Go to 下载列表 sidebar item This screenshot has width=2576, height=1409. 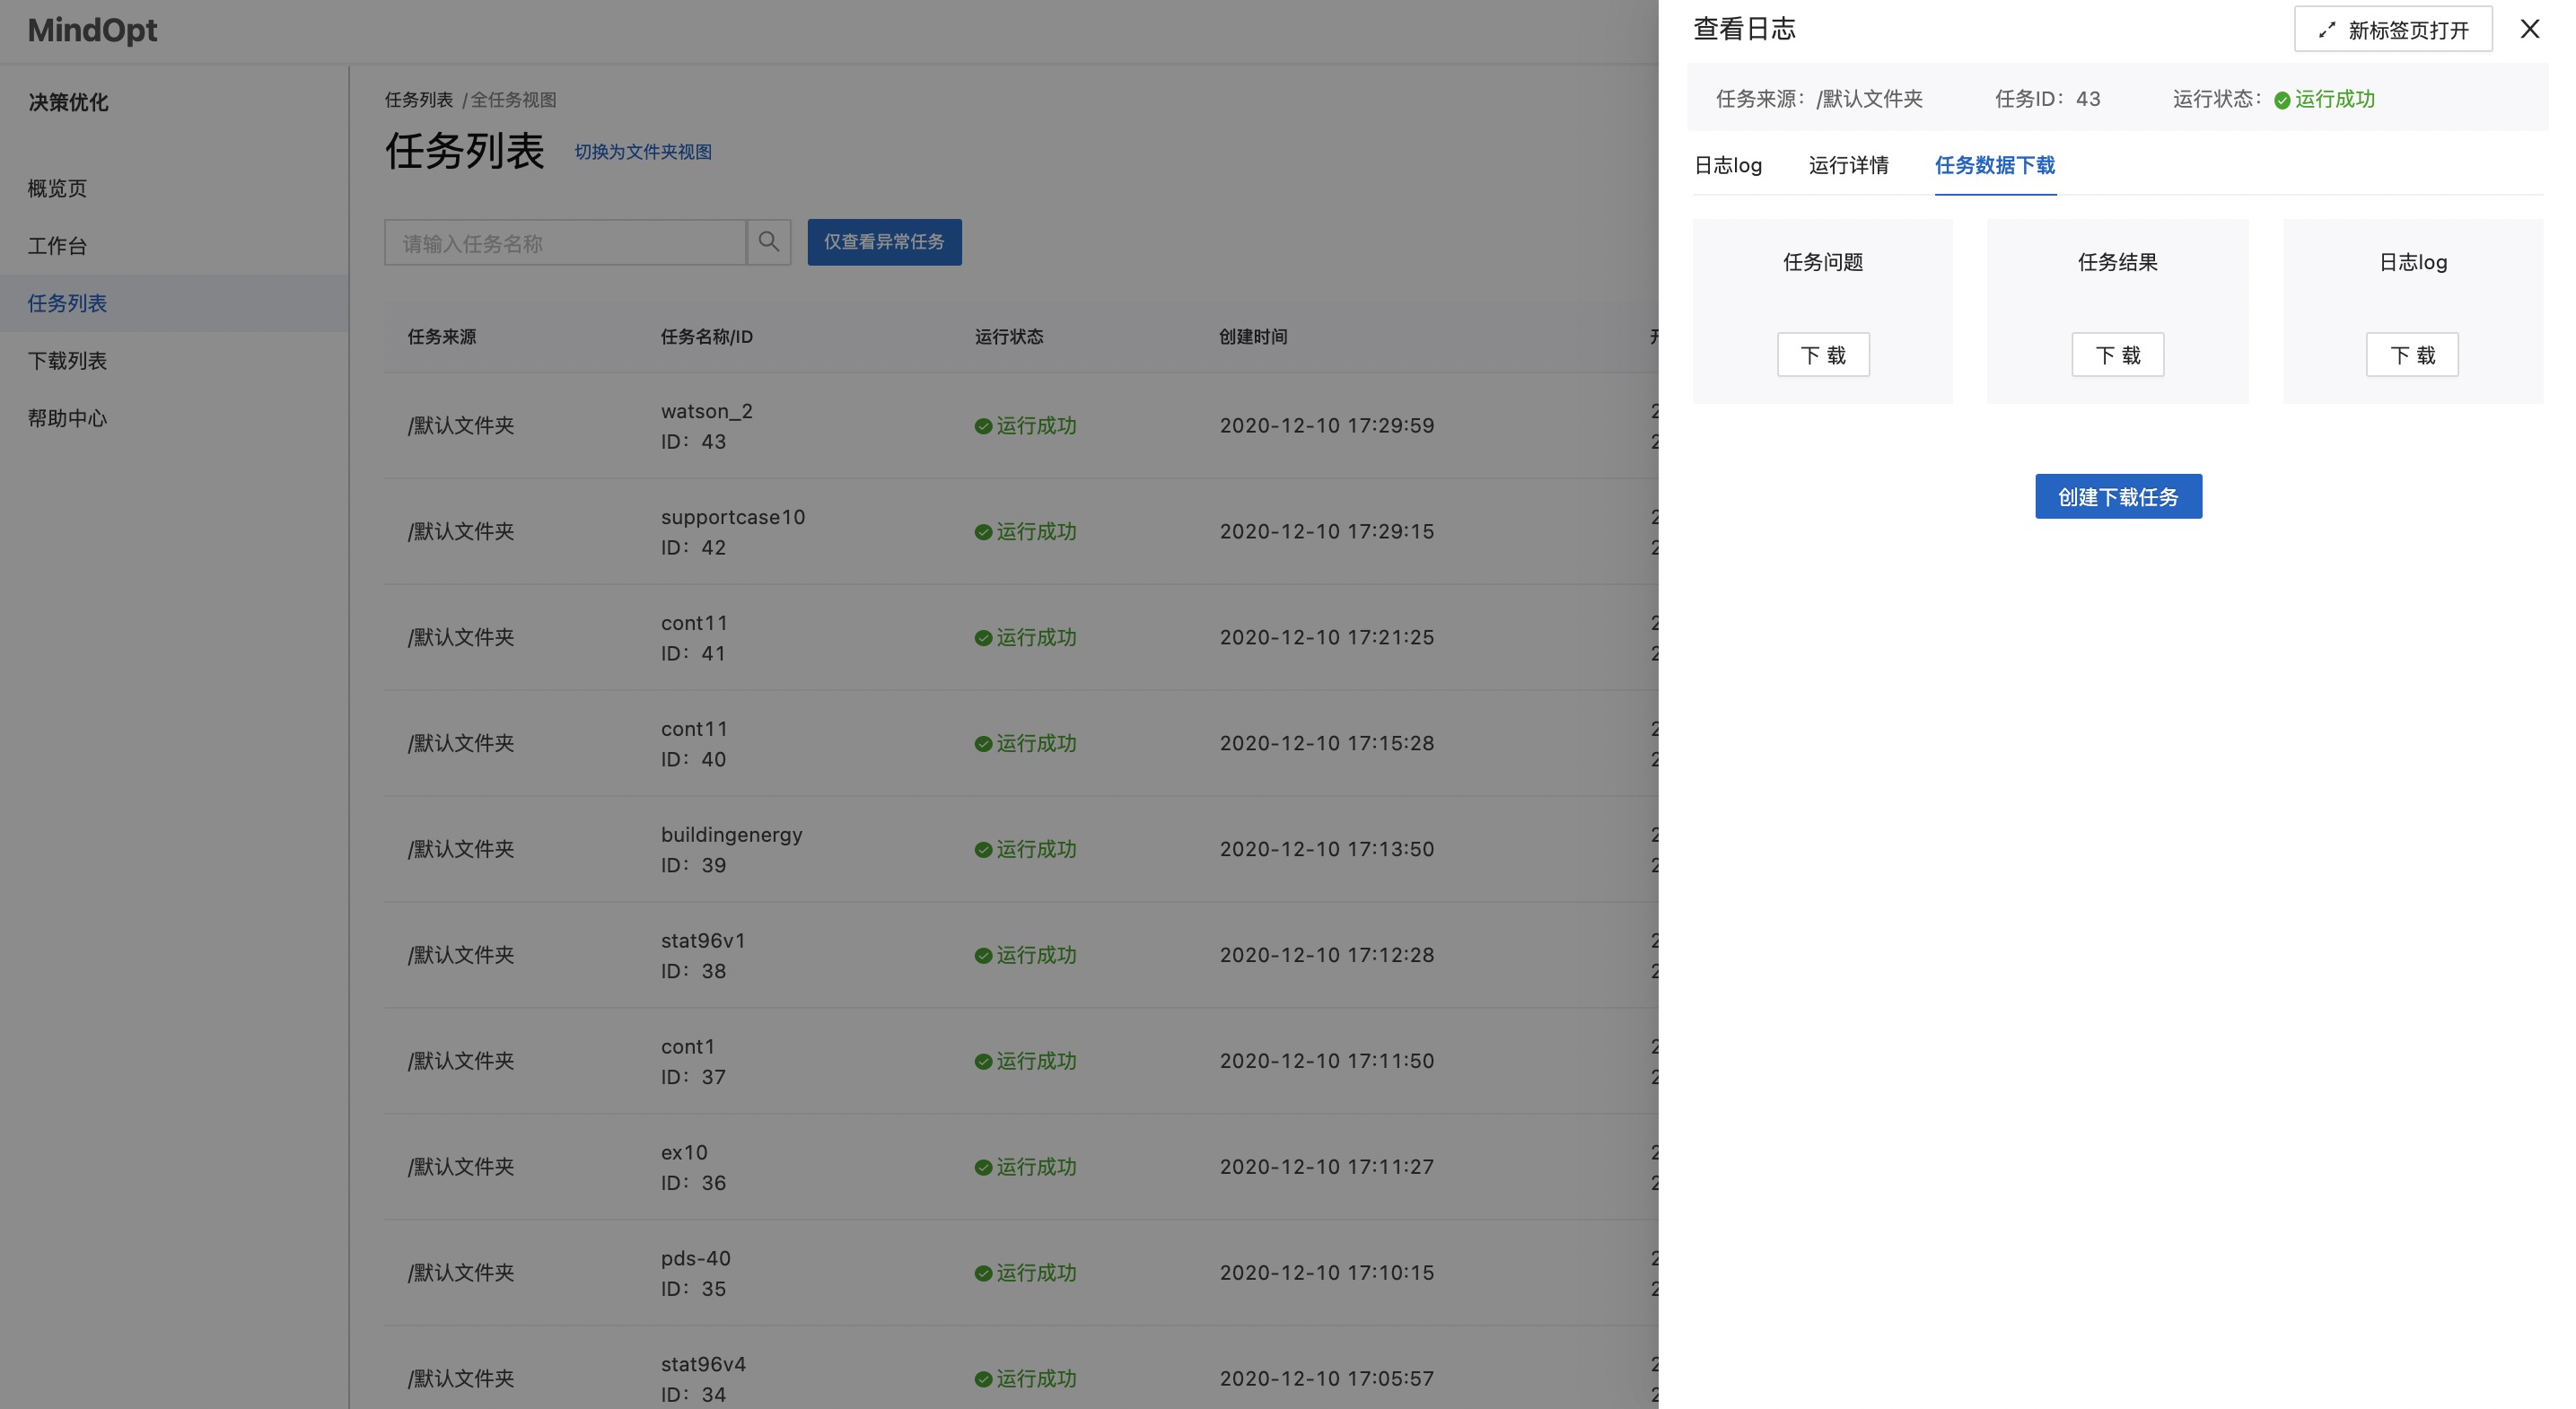(x=67, y=361)
